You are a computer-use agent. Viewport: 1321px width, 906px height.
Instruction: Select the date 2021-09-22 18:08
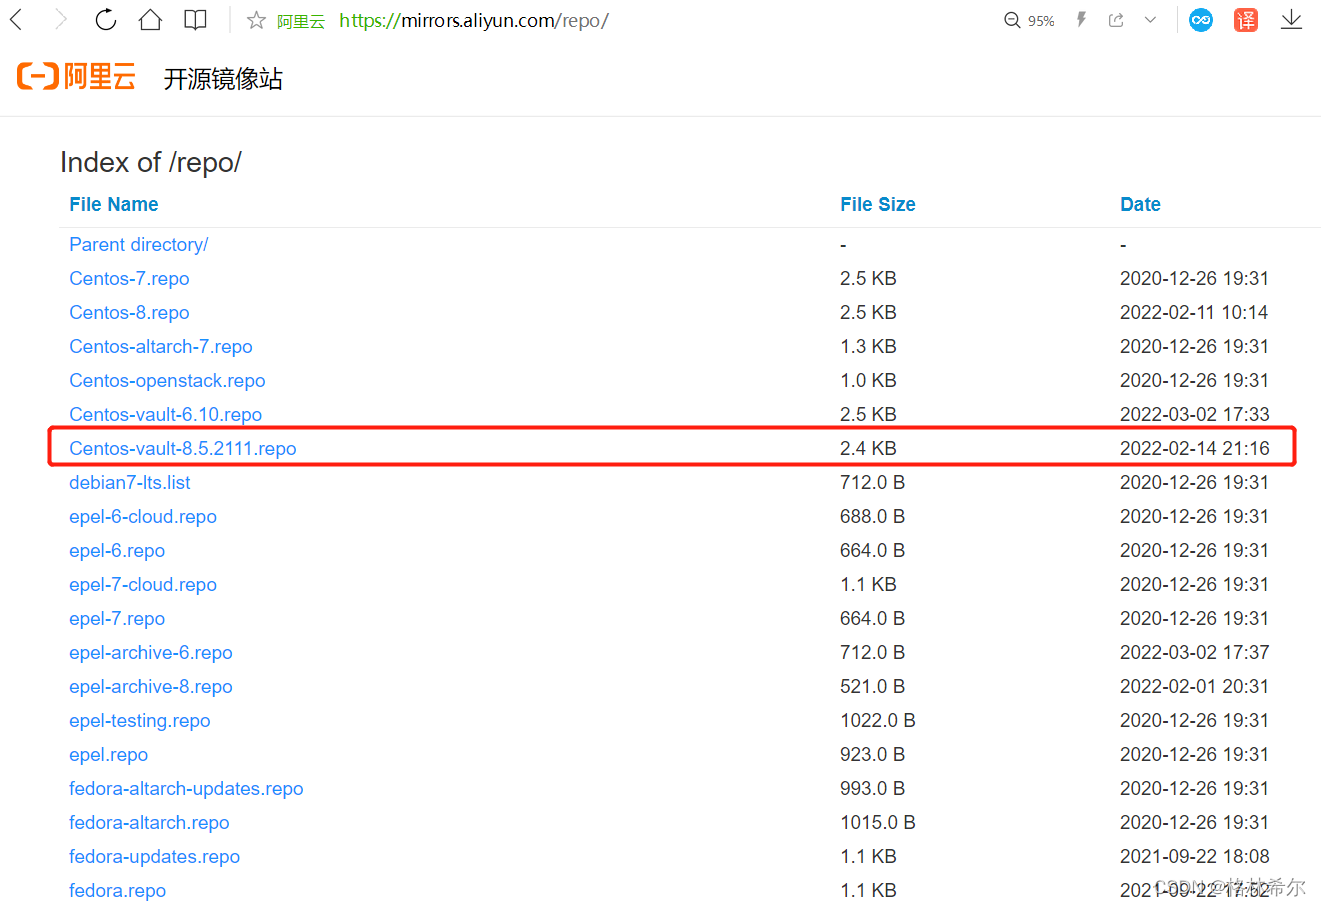(x=1195, y=856)
